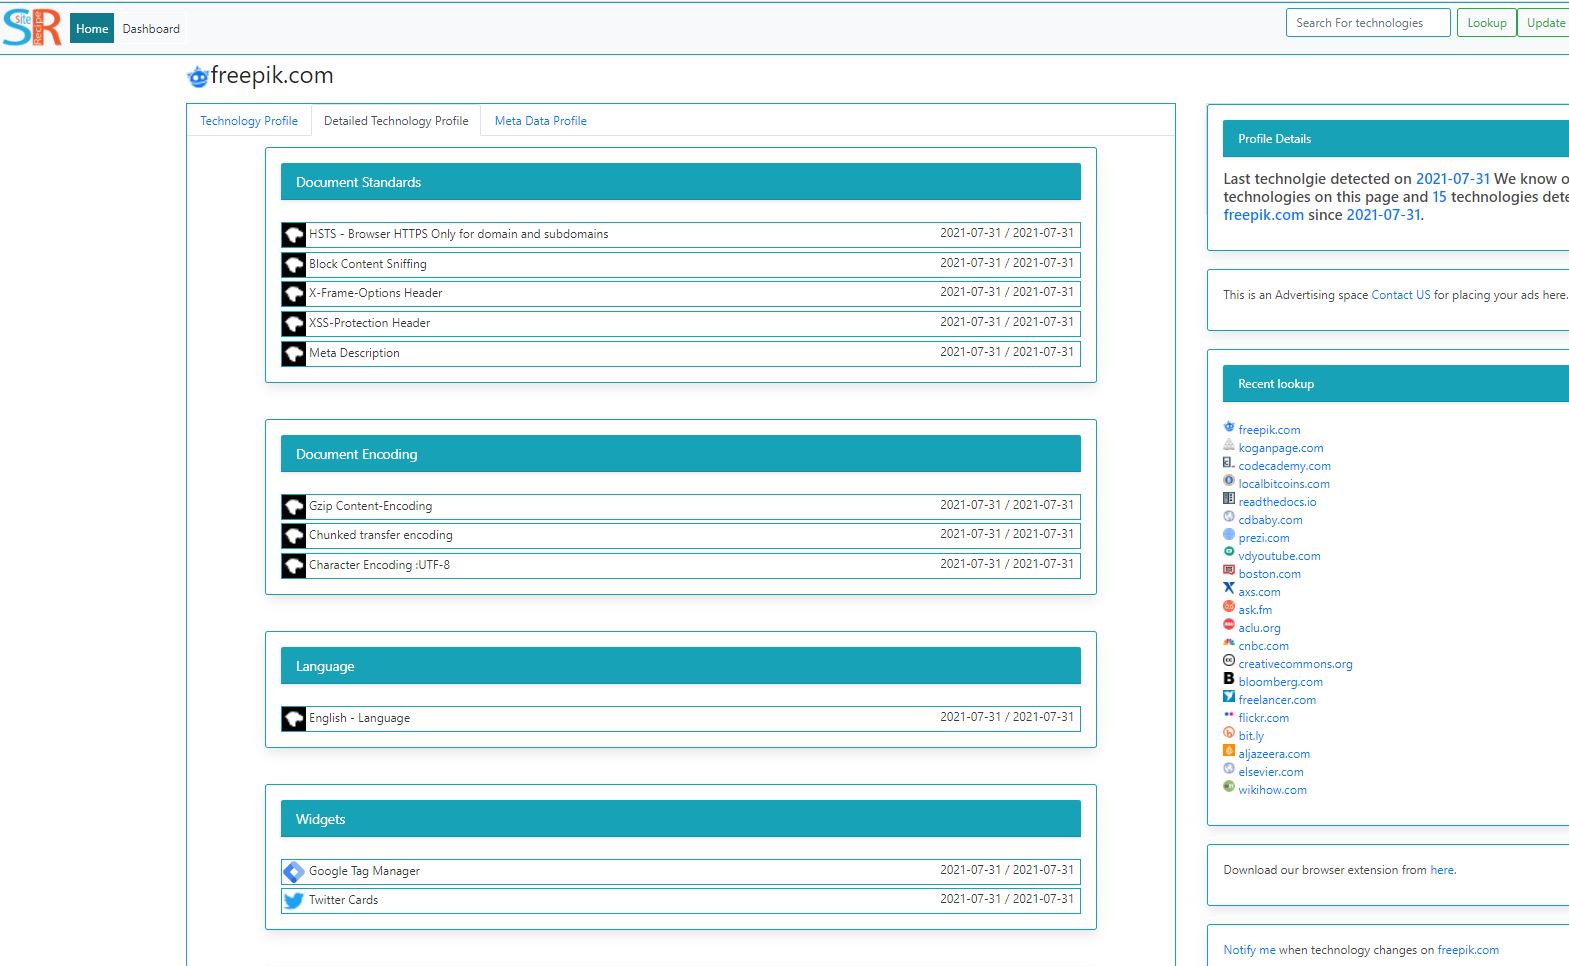Click the icon next to HSTS row
The height and width of the screenshot is (966, 1569).
[293, 235]
